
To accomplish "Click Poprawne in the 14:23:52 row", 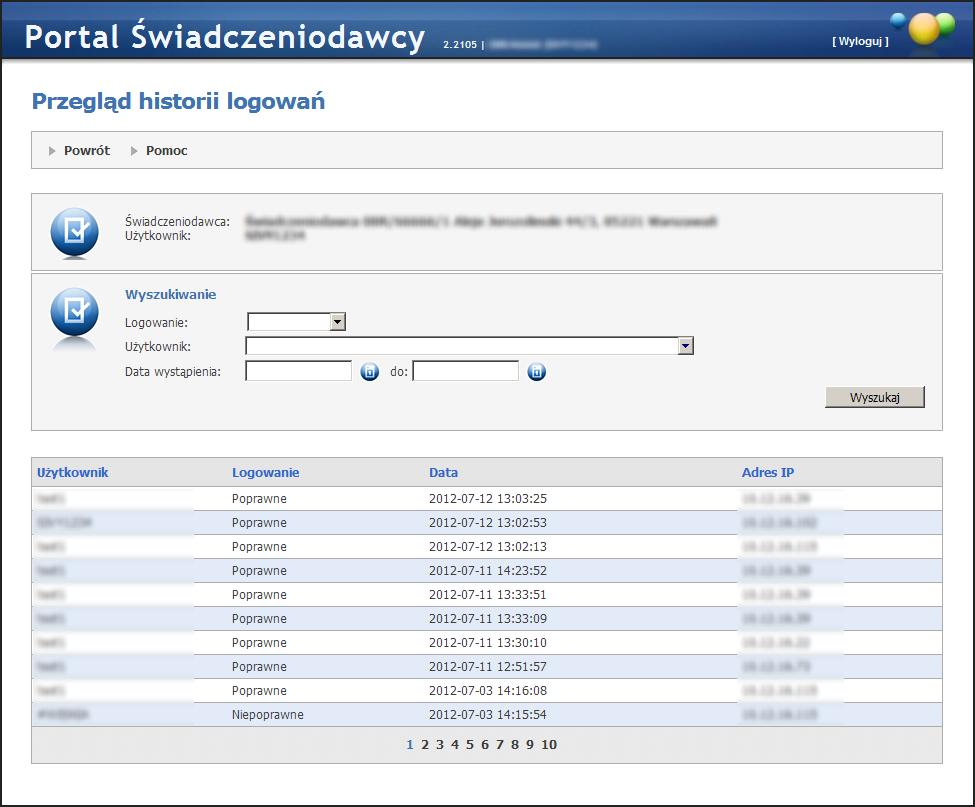I will point(259,571).
